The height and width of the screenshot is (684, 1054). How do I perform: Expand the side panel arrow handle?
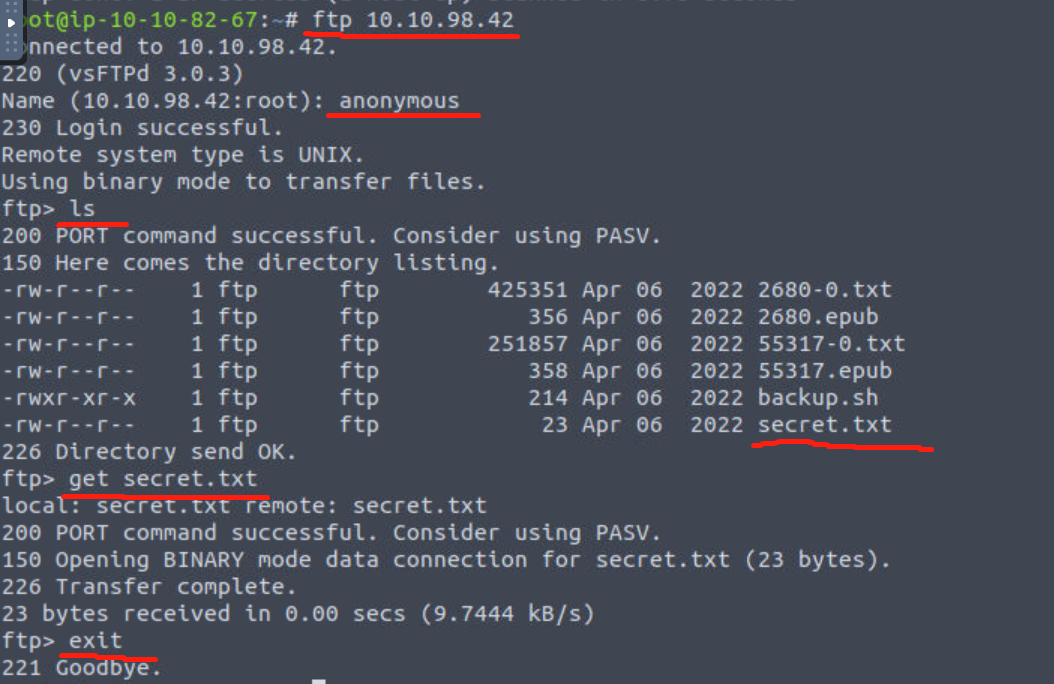click(11, 21)
